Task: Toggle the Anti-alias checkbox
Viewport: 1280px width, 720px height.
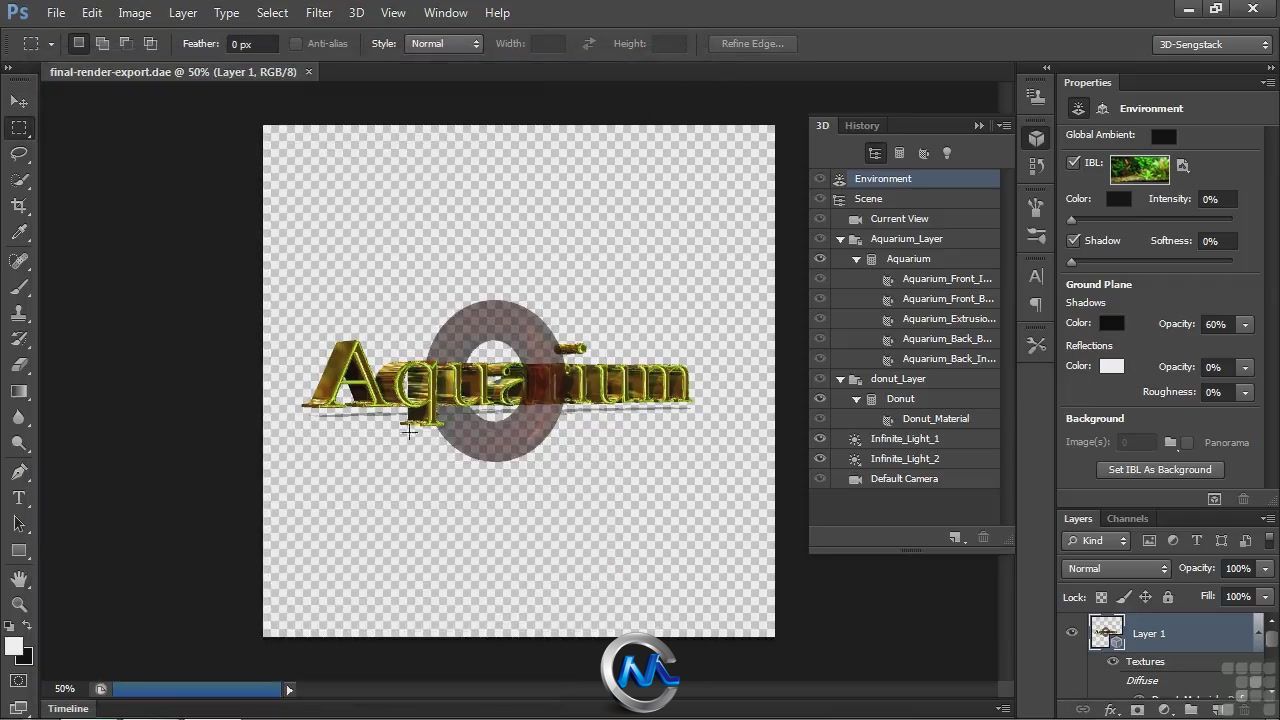Action: (x=295, y=44)
